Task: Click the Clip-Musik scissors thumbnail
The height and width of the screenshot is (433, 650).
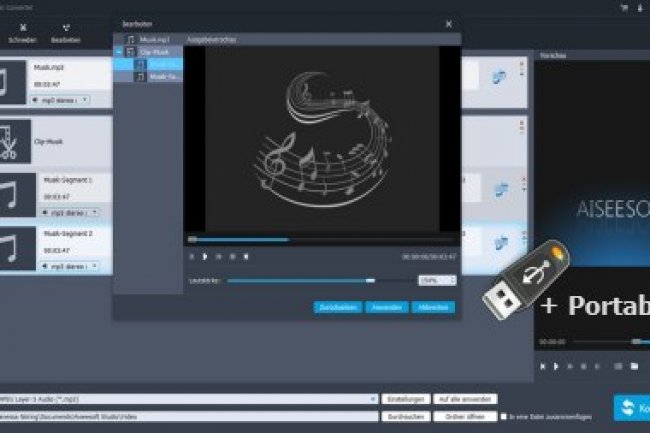Action: point(15,141)
